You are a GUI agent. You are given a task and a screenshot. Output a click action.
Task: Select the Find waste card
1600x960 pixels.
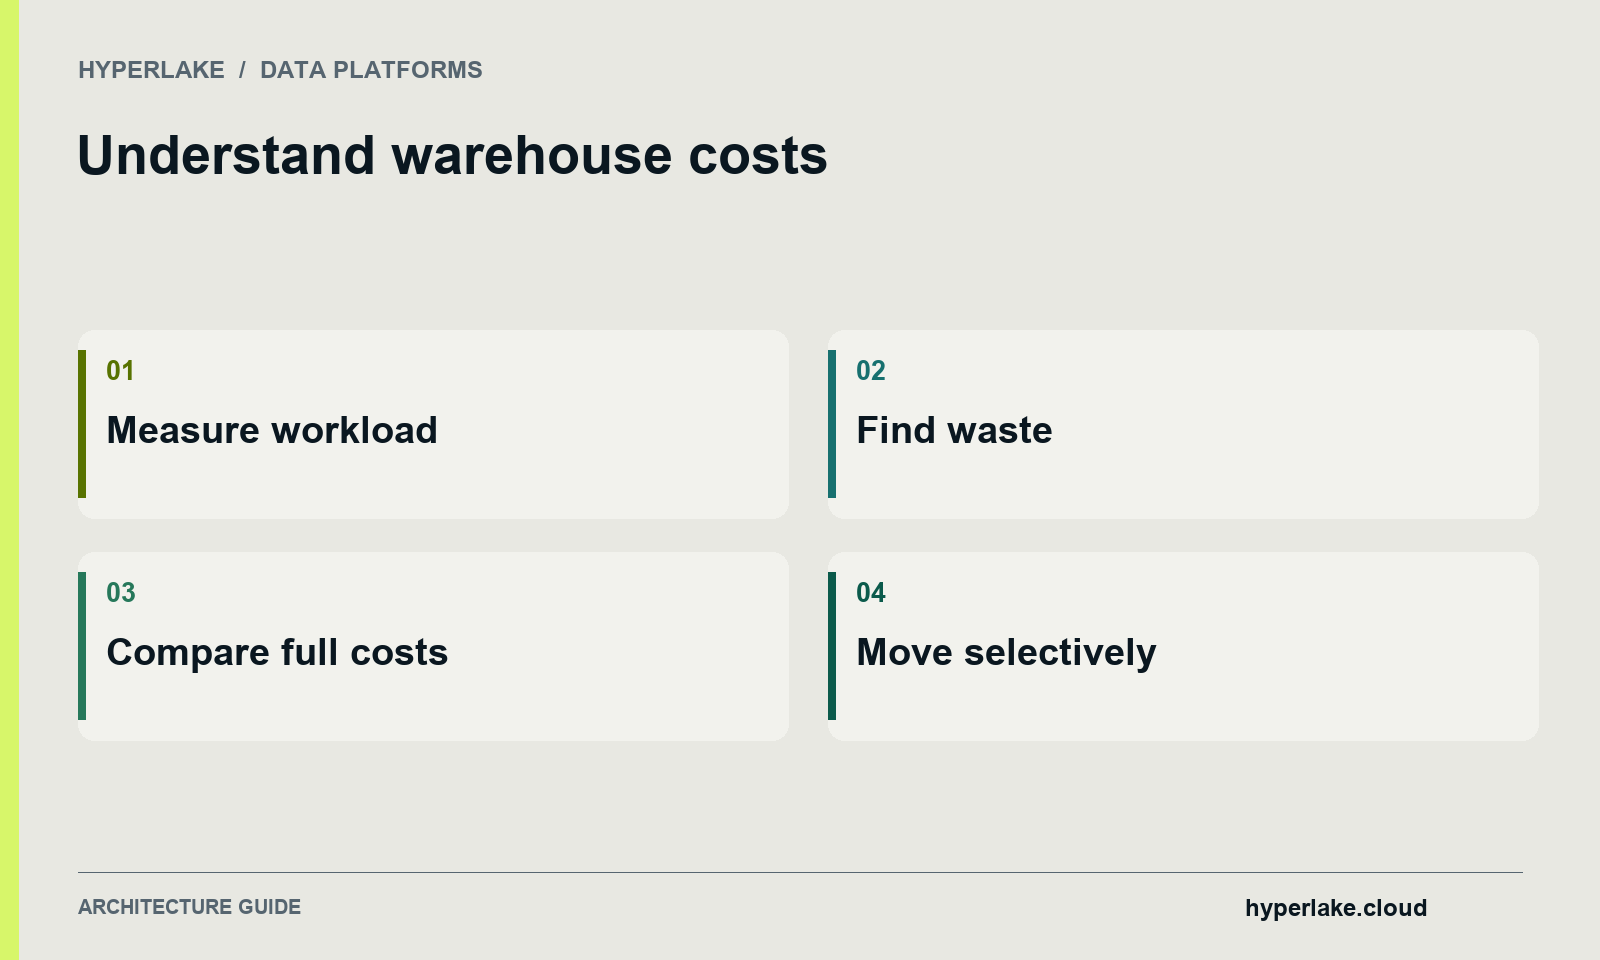[x=1183, y=424]
